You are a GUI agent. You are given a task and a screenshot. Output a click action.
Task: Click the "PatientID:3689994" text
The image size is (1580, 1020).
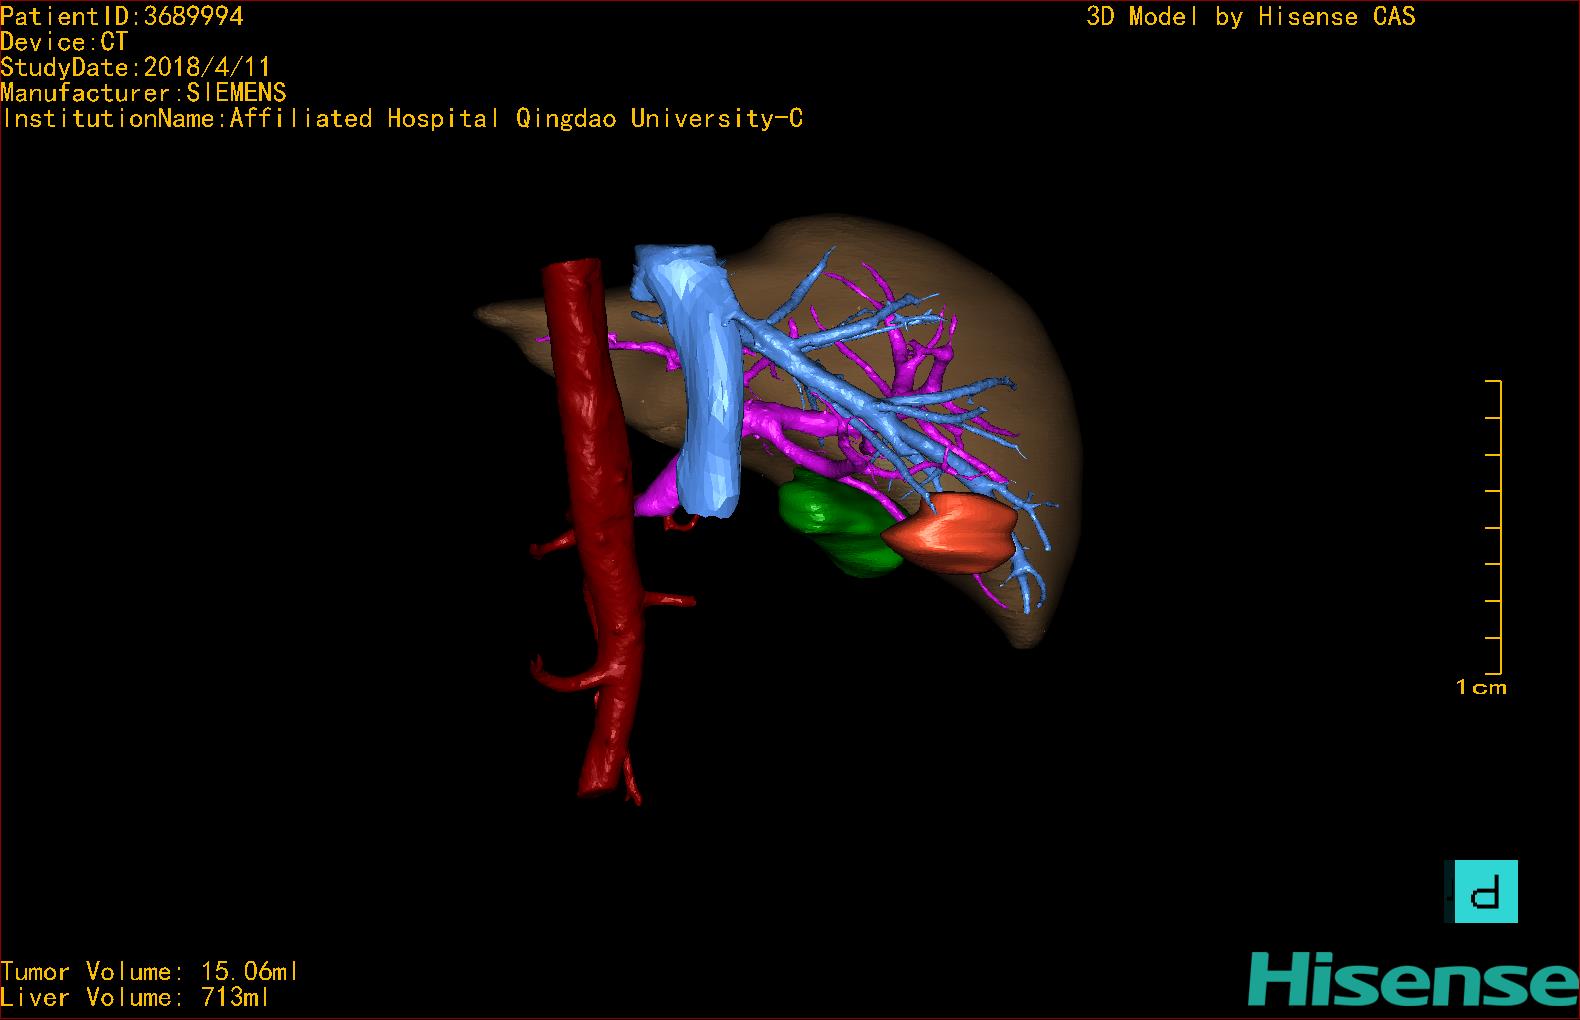point(122,16)
